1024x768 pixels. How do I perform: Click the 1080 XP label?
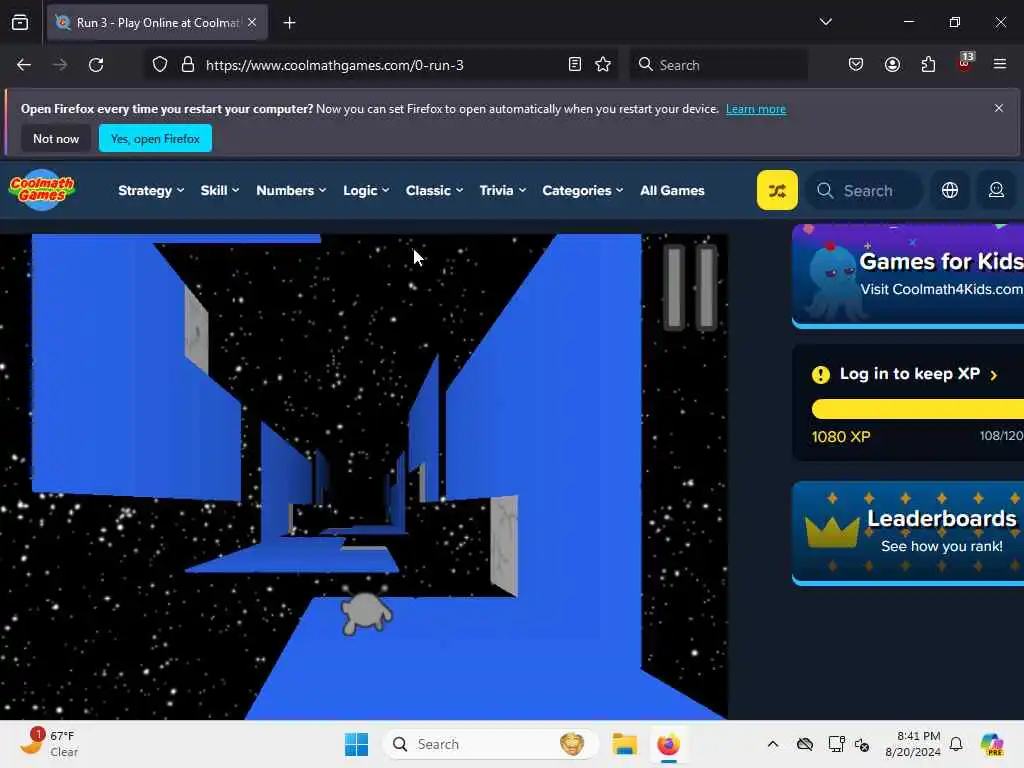click(x=840, y=436)
